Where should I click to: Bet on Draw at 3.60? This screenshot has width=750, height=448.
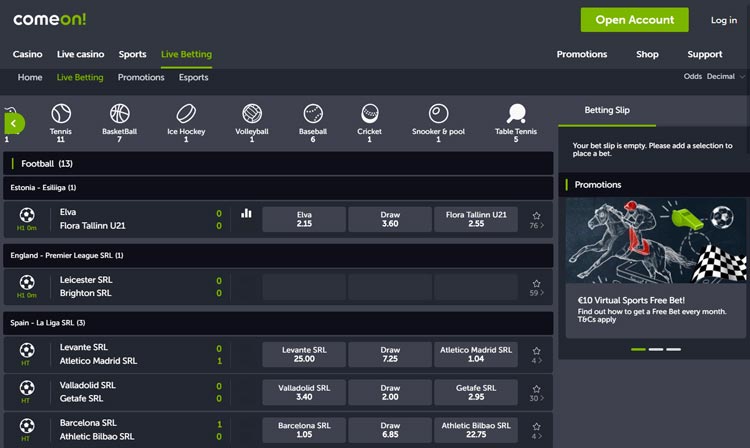[390, 219]
